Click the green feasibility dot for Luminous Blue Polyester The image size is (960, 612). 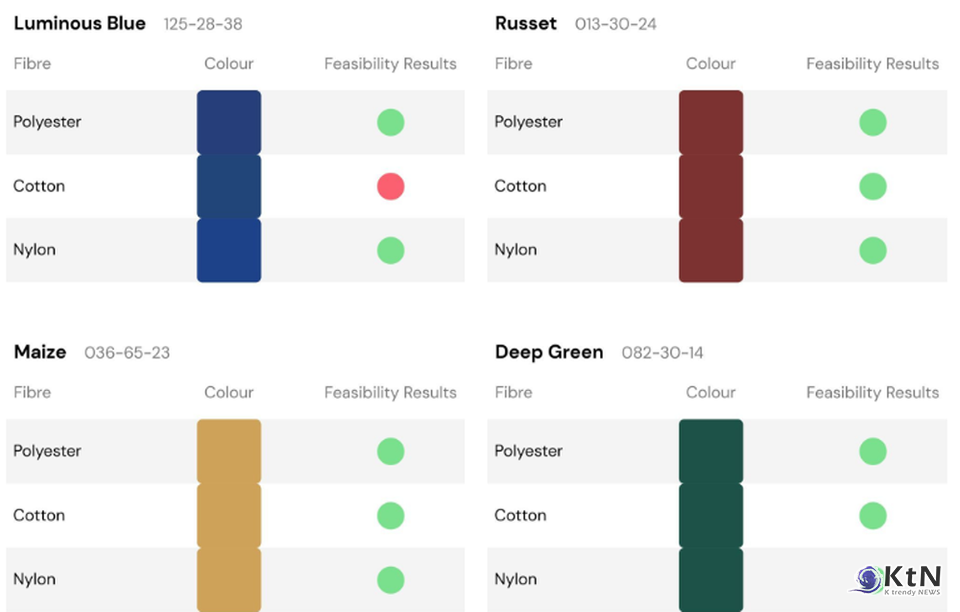(x=390, y=122)
